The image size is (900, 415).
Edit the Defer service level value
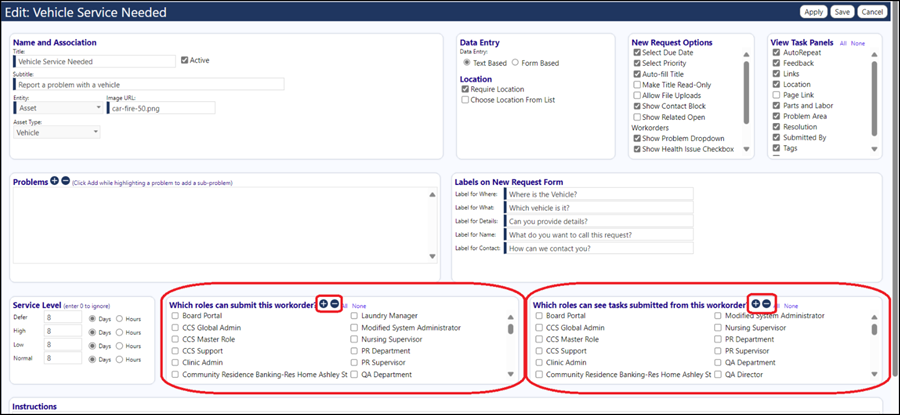tap(63, 318)
